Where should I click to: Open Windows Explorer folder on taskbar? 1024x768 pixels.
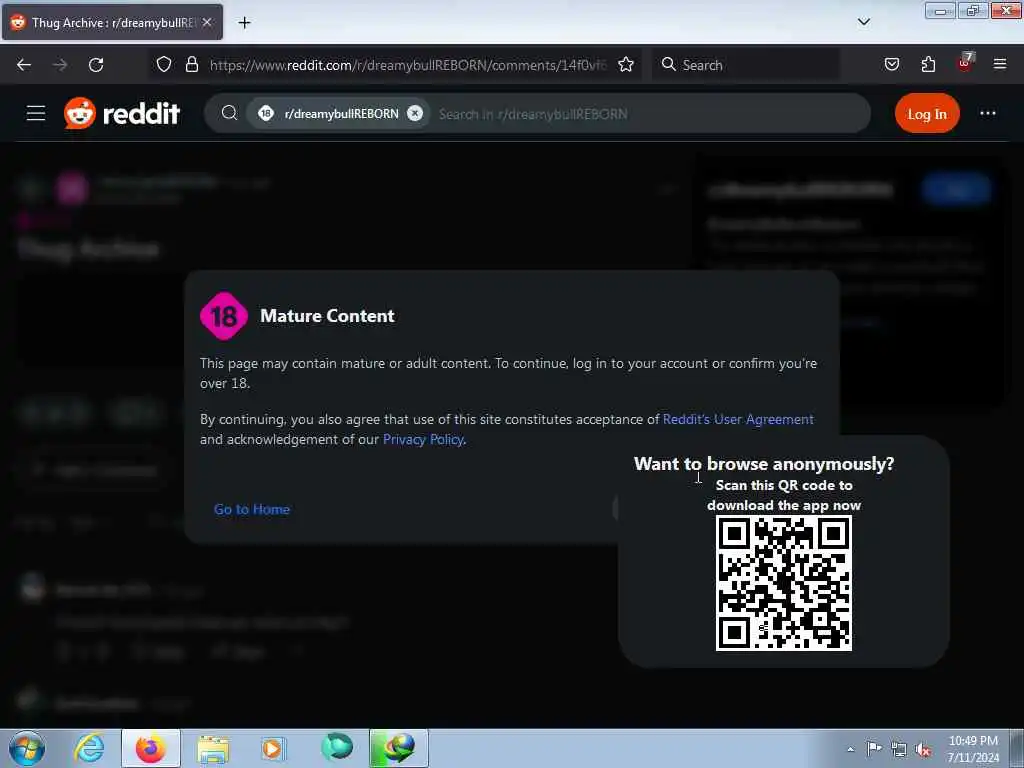(x=213, y=749)
